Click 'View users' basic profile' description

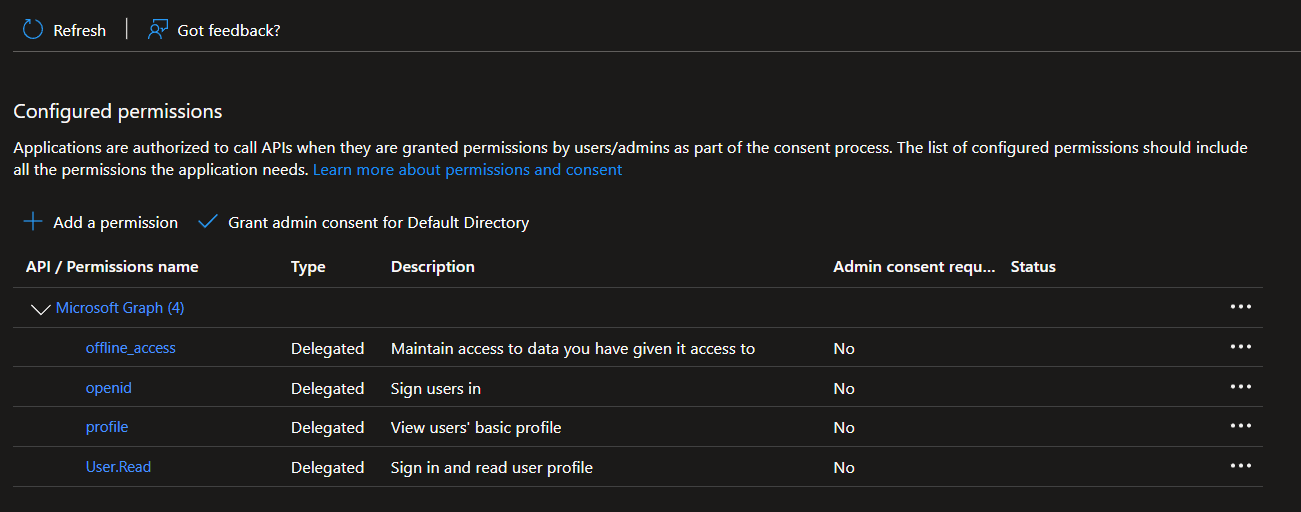[476, 428]
